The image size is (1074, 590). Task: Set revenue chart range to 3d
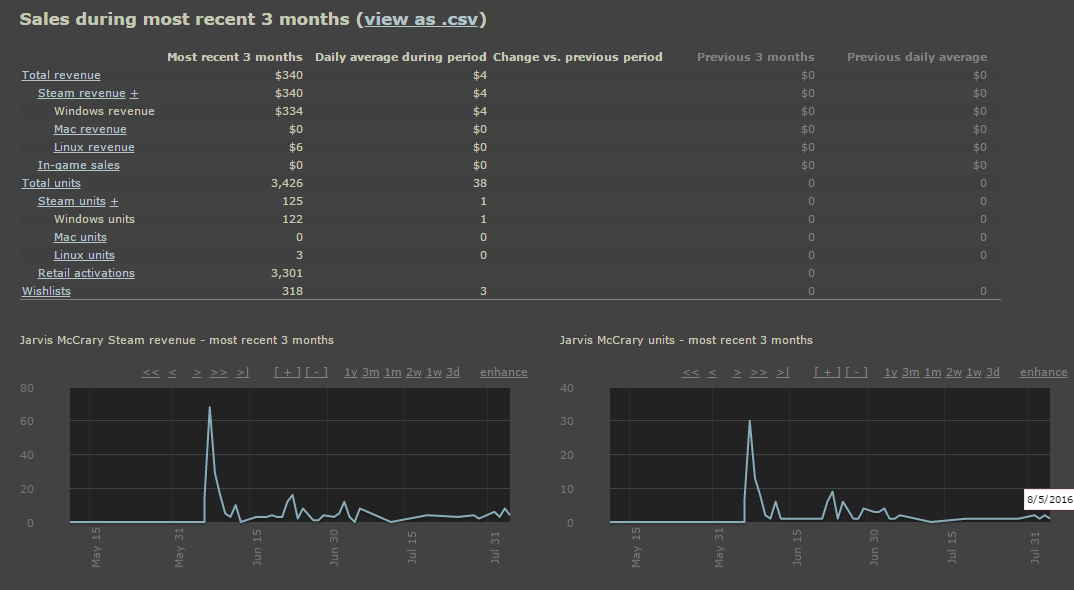[453, 372]
